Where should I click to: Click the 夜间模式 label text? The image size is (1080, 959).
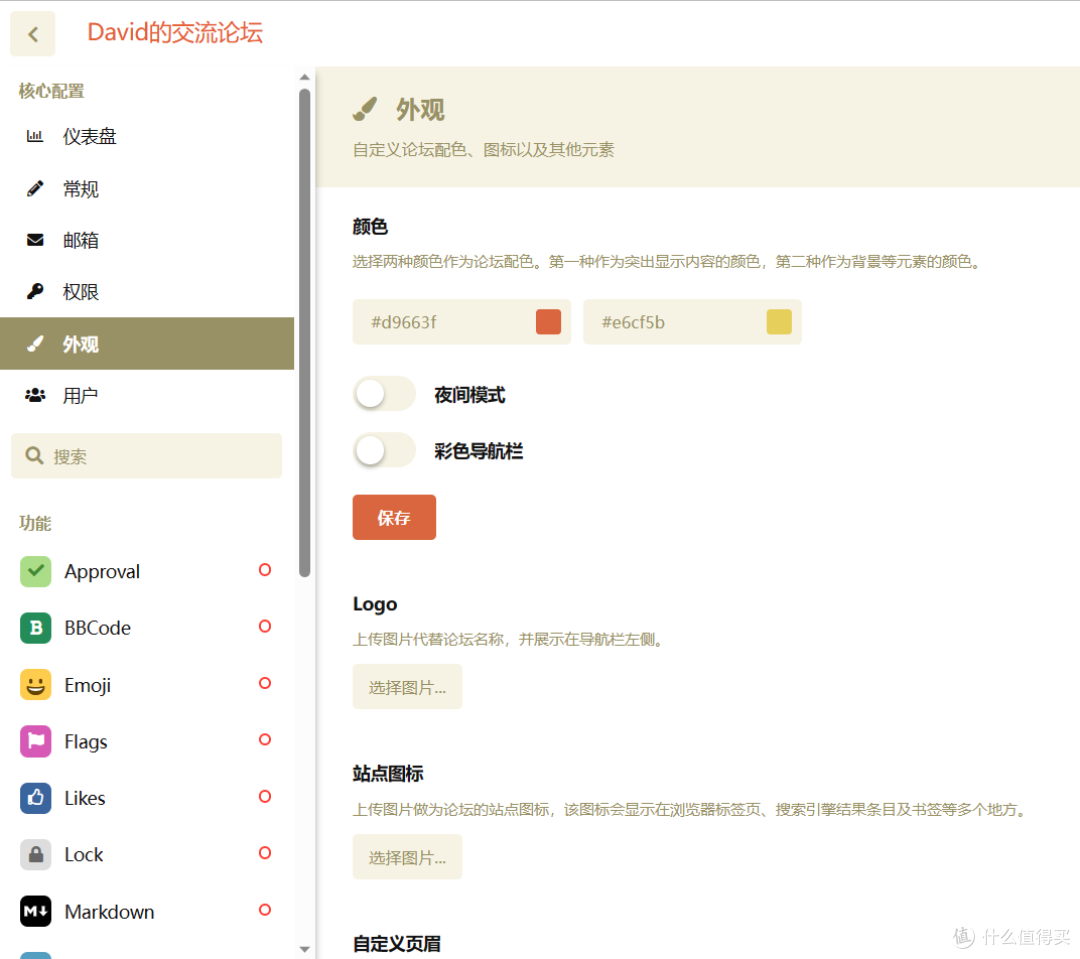[x=470, y=395]
